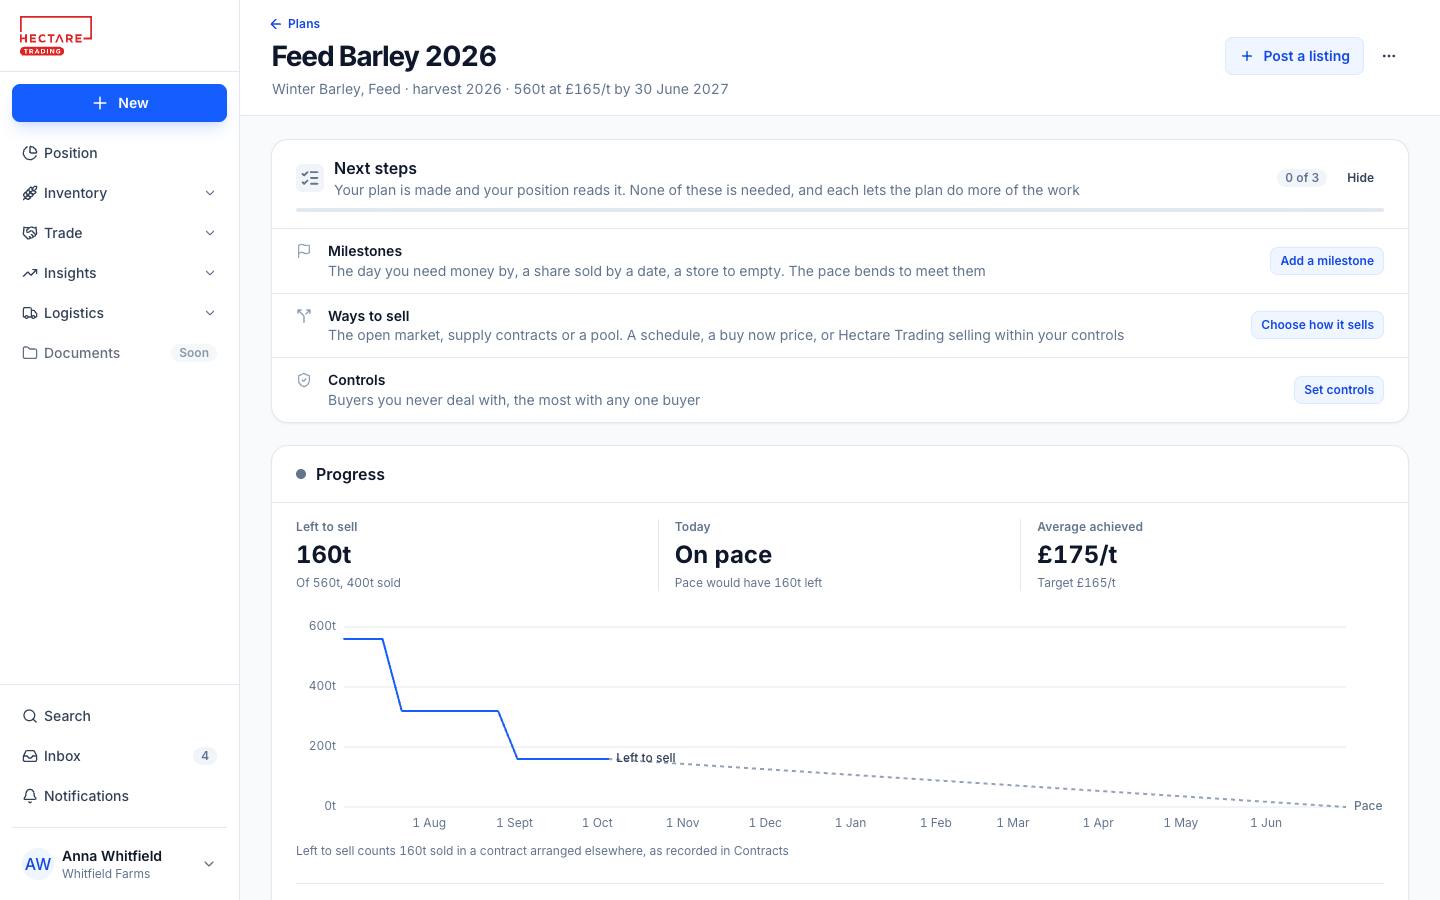Click the Inventory wheat icon
This screenshot has height=900, width=1440.
30,193
